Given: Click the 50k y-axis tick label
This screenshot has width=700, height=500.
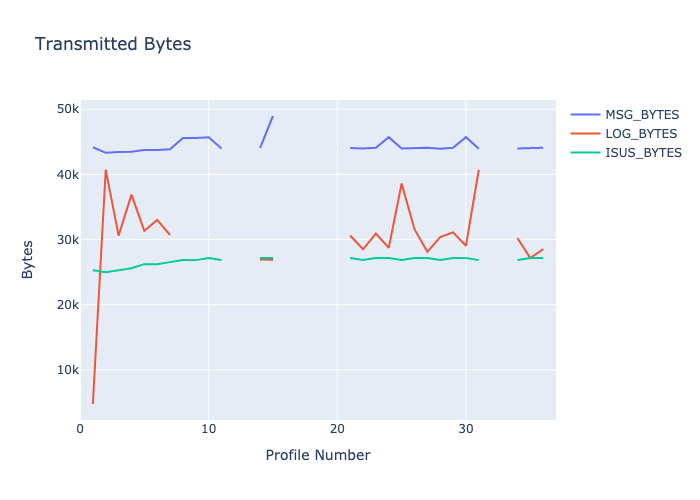Looking at the screenshot, I should point(68,109).
